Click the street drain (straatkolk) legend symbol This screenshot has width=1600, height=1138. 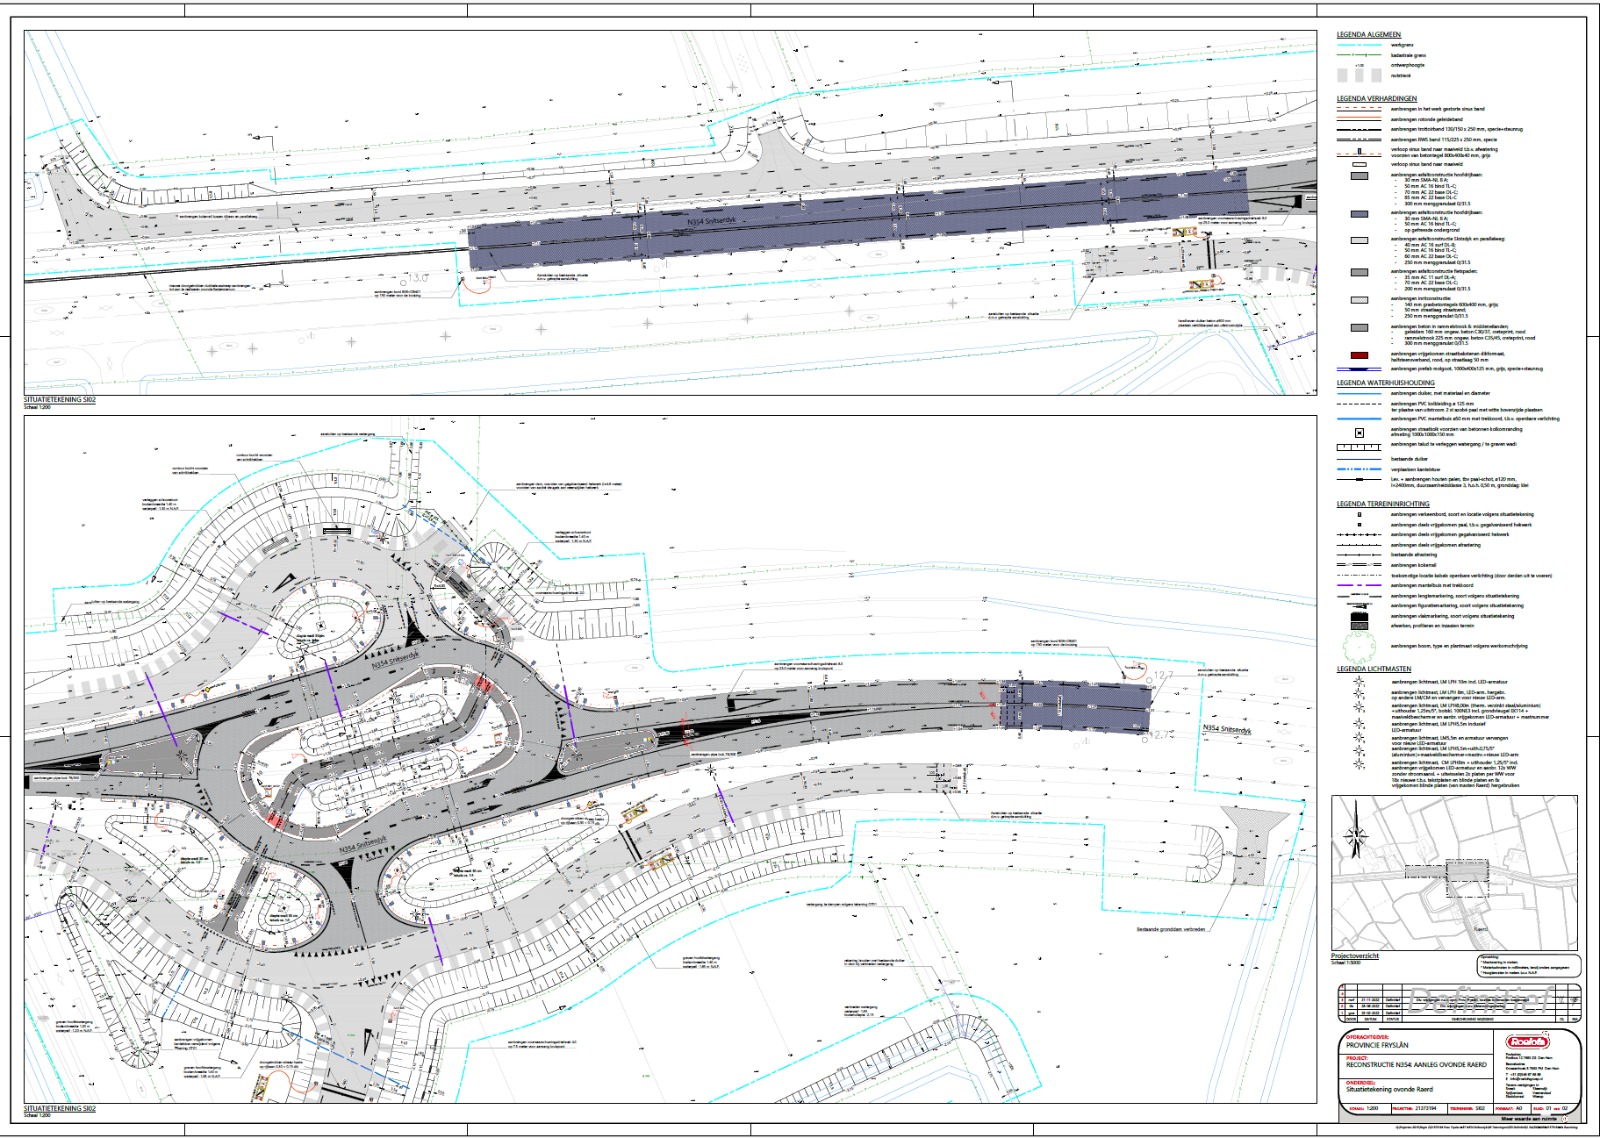(1359, 433)
